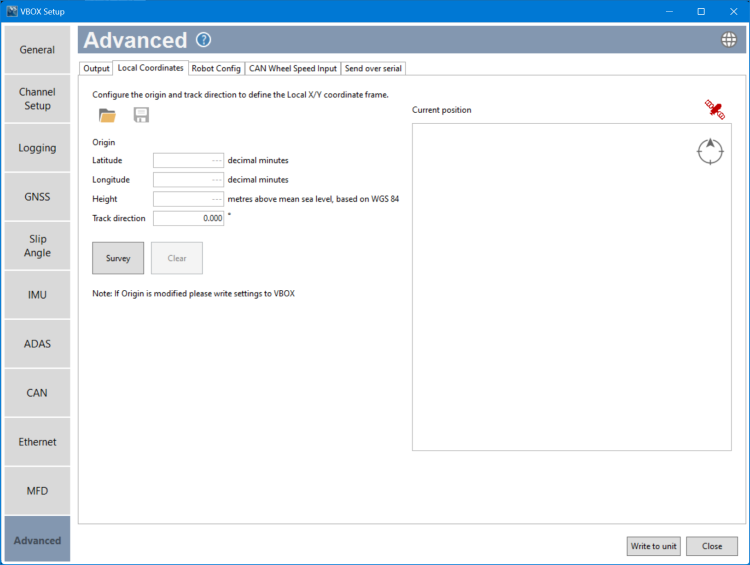
Task: Open the ADAS section
Action: coord(37,344)
